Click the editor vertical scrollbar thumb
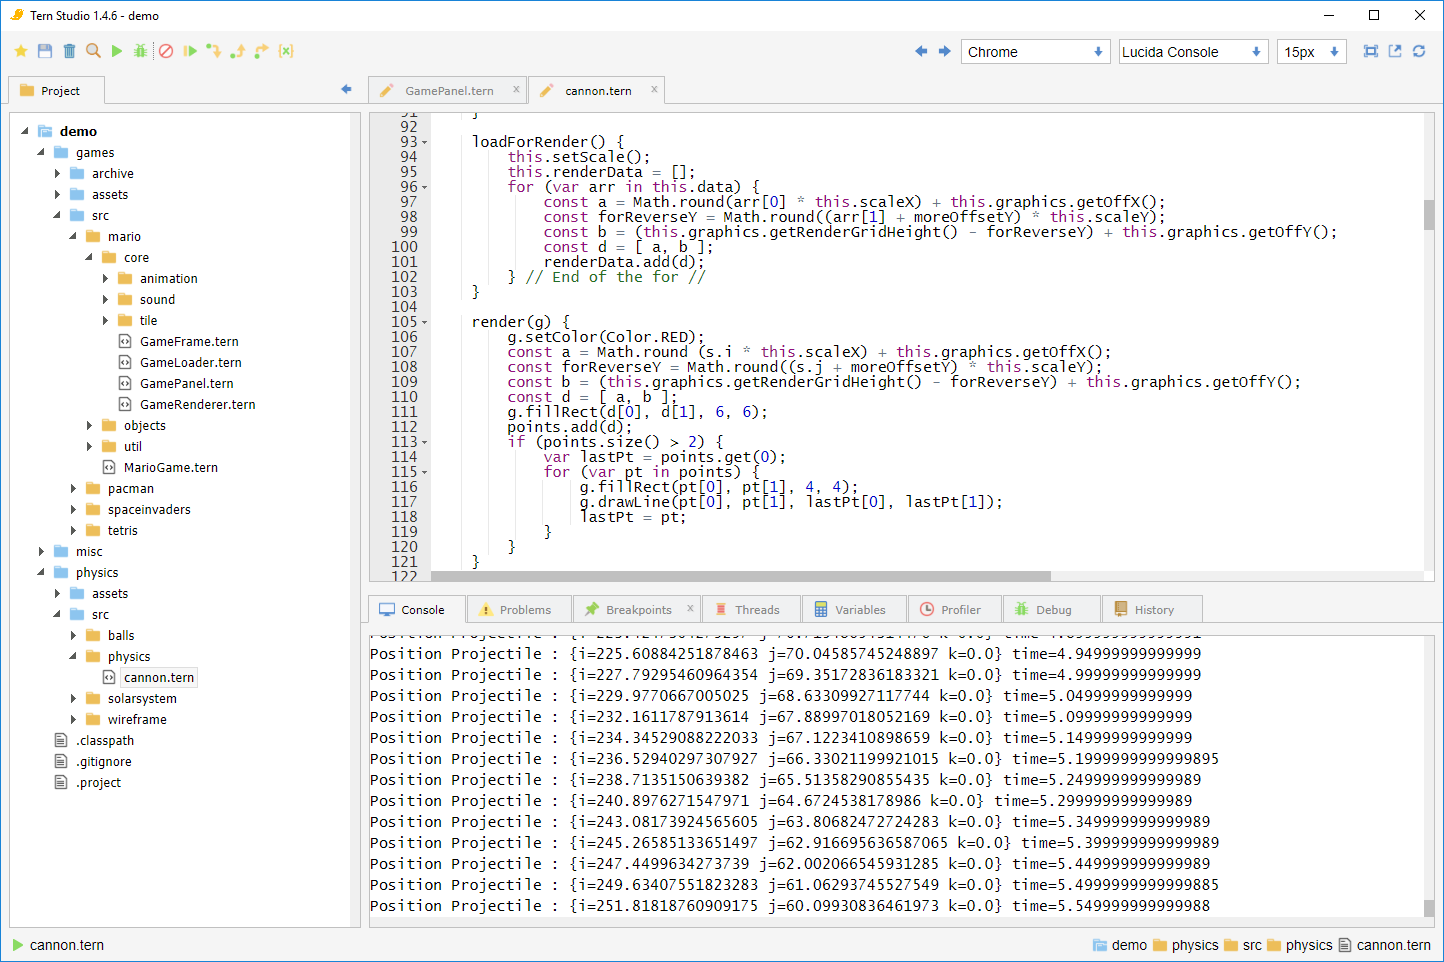Screen dimensions: 1444x962 pos(1429,215)
